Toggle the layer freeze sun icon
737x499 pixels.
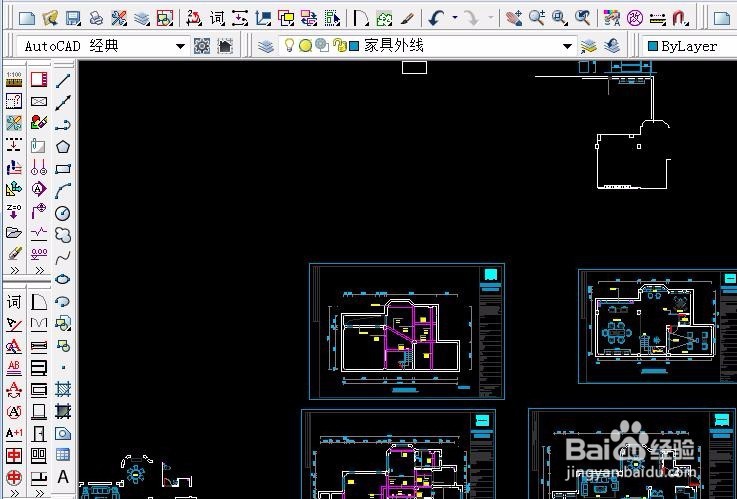tap(306, 46)
